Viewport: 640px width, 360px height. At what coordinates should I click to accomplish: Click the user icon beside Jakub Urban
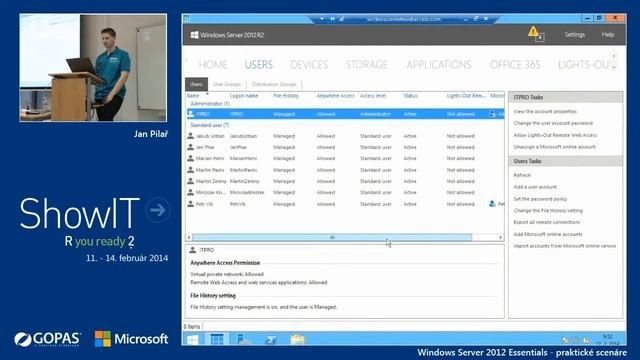click(x=190, y=136)
